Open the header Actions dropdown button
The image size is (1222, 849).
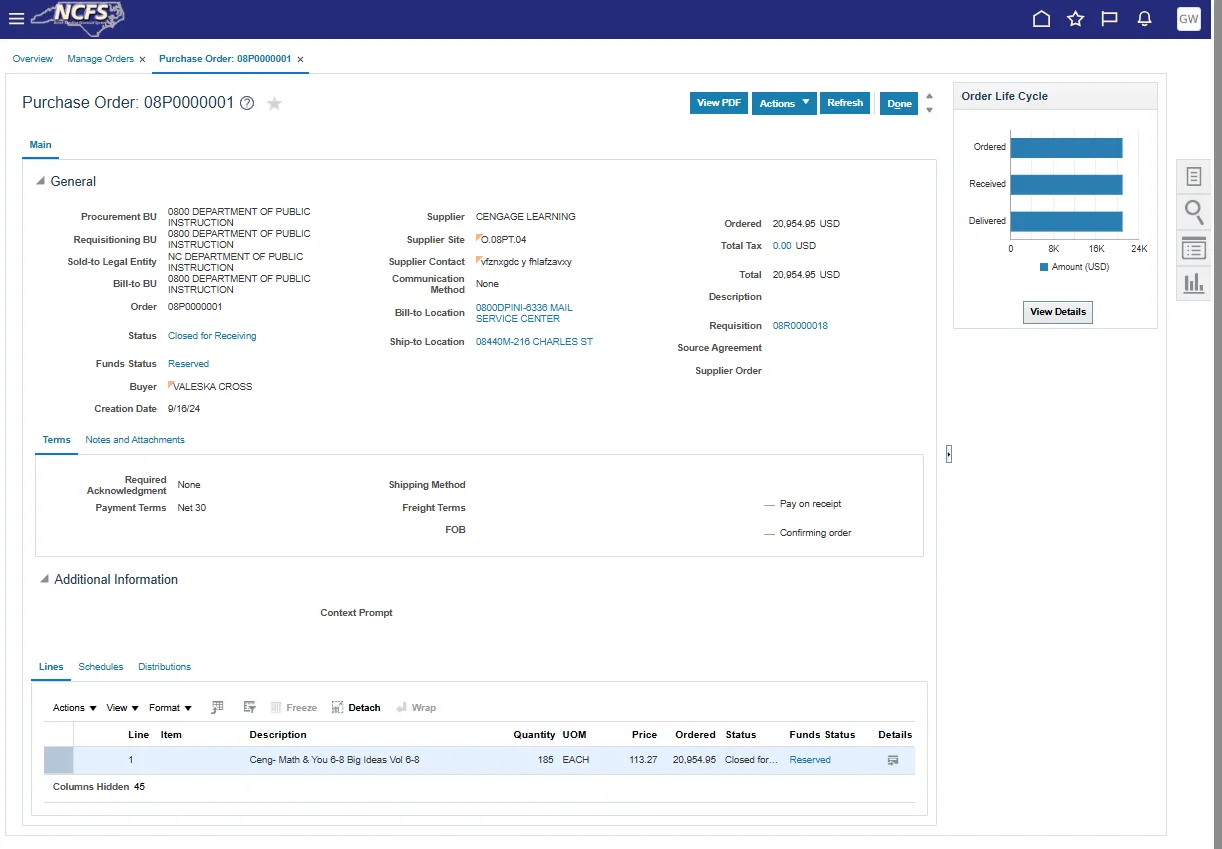[x=783, y=103]
